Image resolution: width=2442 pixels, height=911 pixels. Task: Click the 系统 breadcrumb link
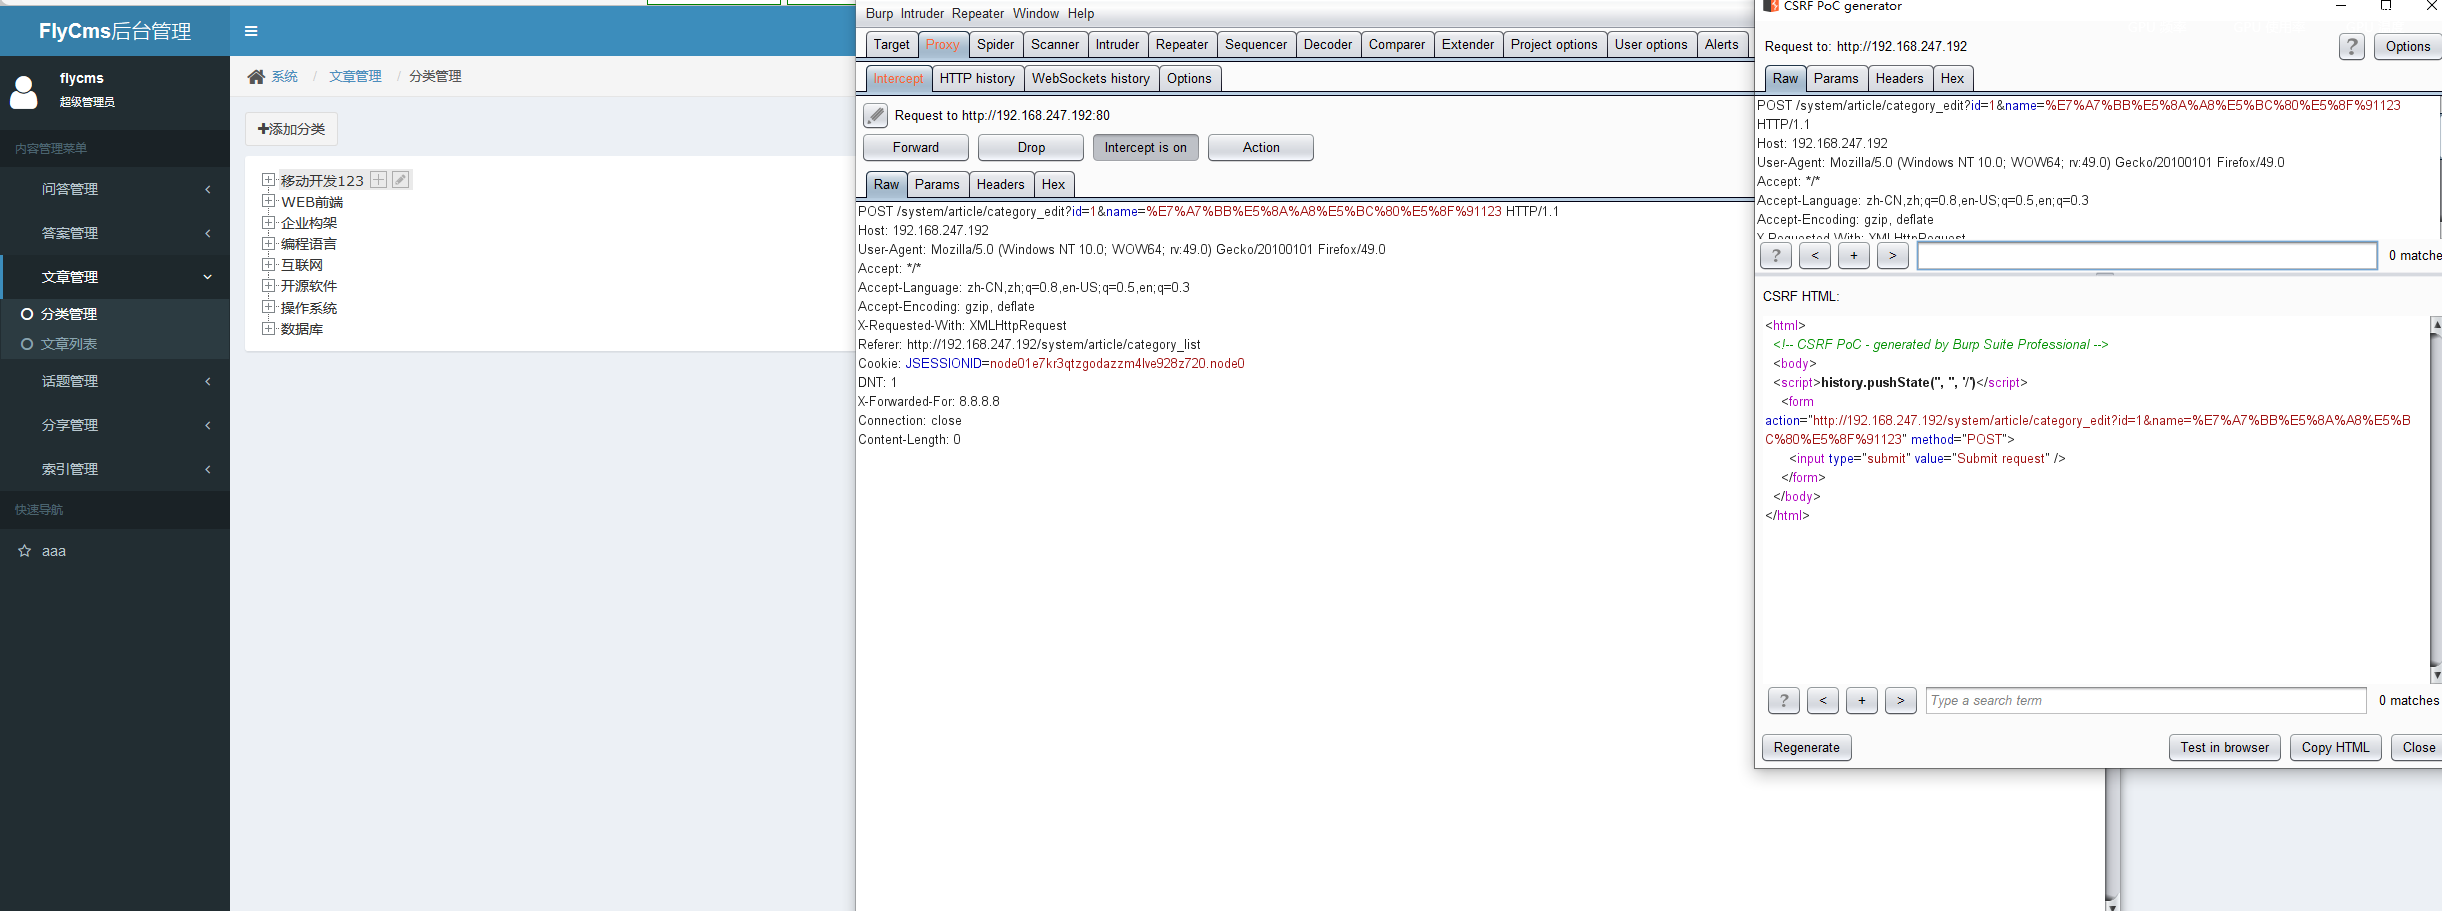point(285,76)
